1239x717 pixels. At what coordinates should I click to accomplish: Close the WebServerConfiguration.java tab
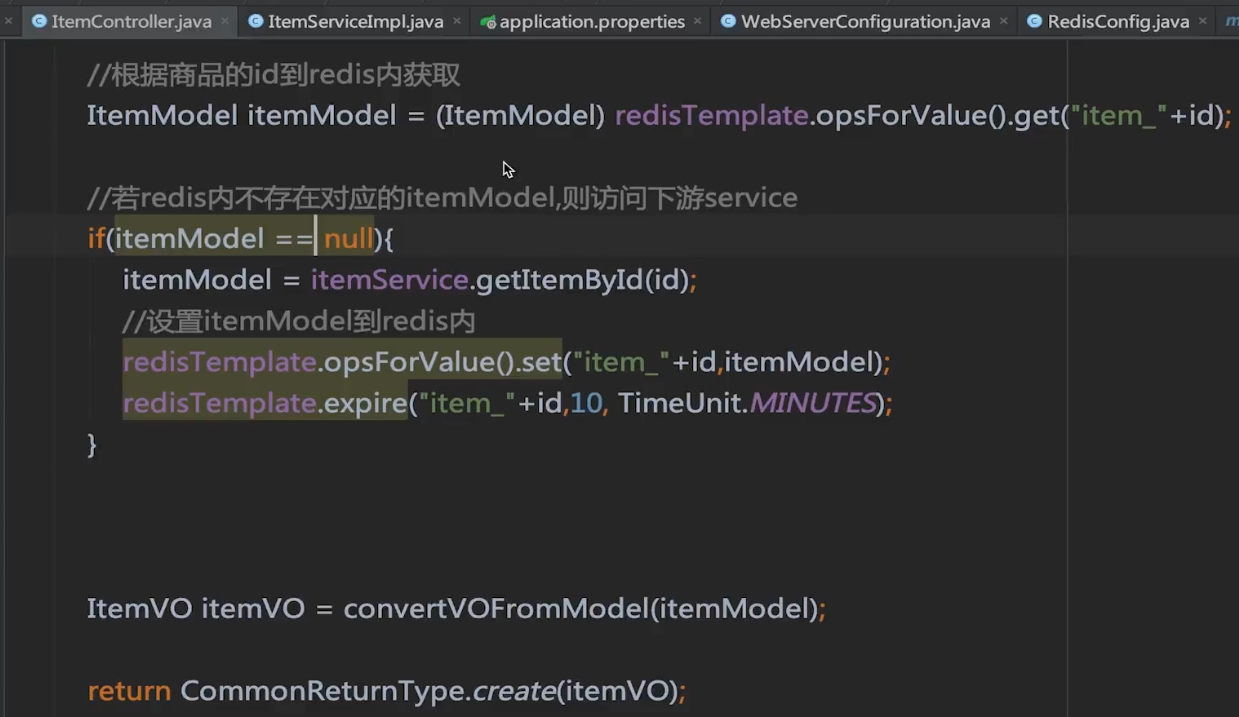[x=1004, y=21]
